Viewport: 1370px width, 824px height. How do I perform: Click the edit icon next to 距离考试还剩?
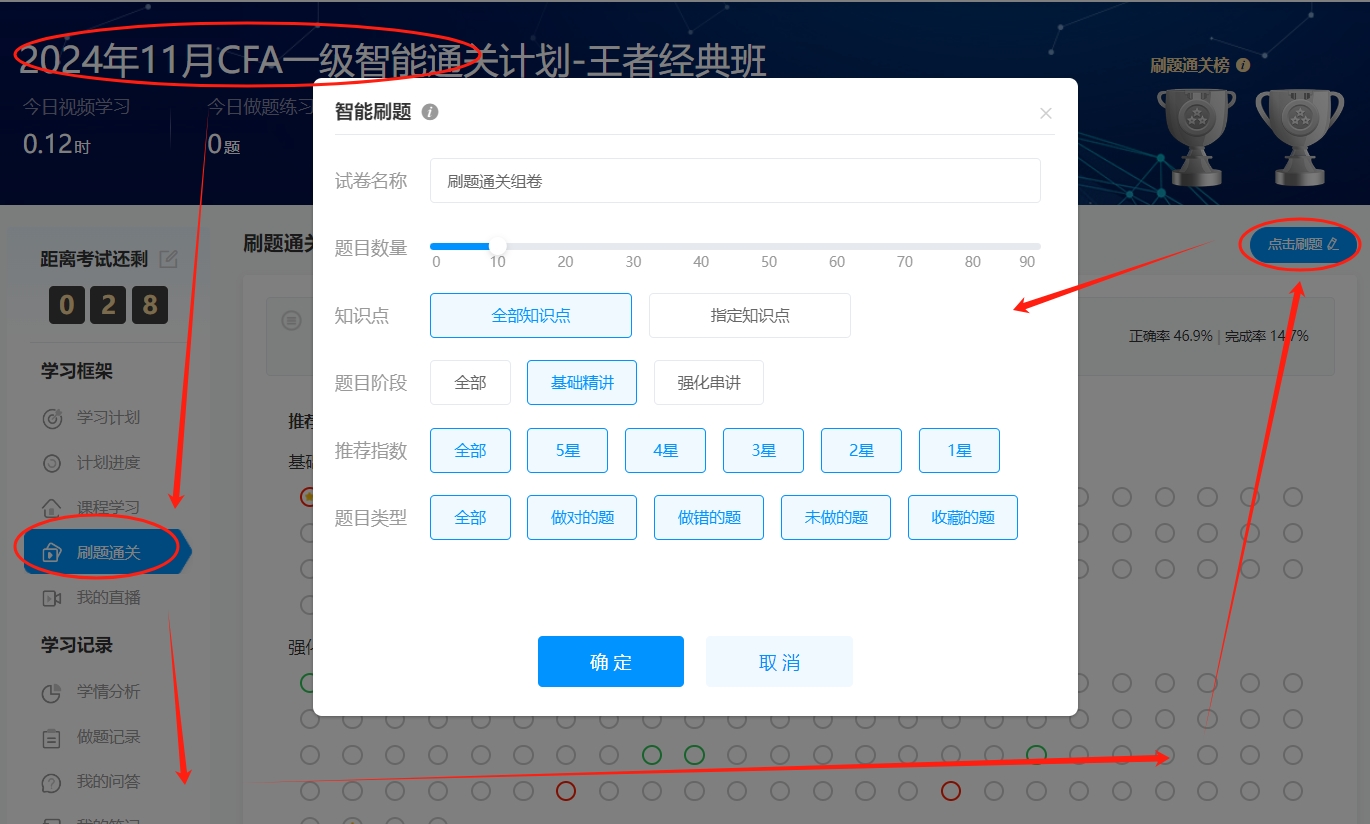click(169, 259)
